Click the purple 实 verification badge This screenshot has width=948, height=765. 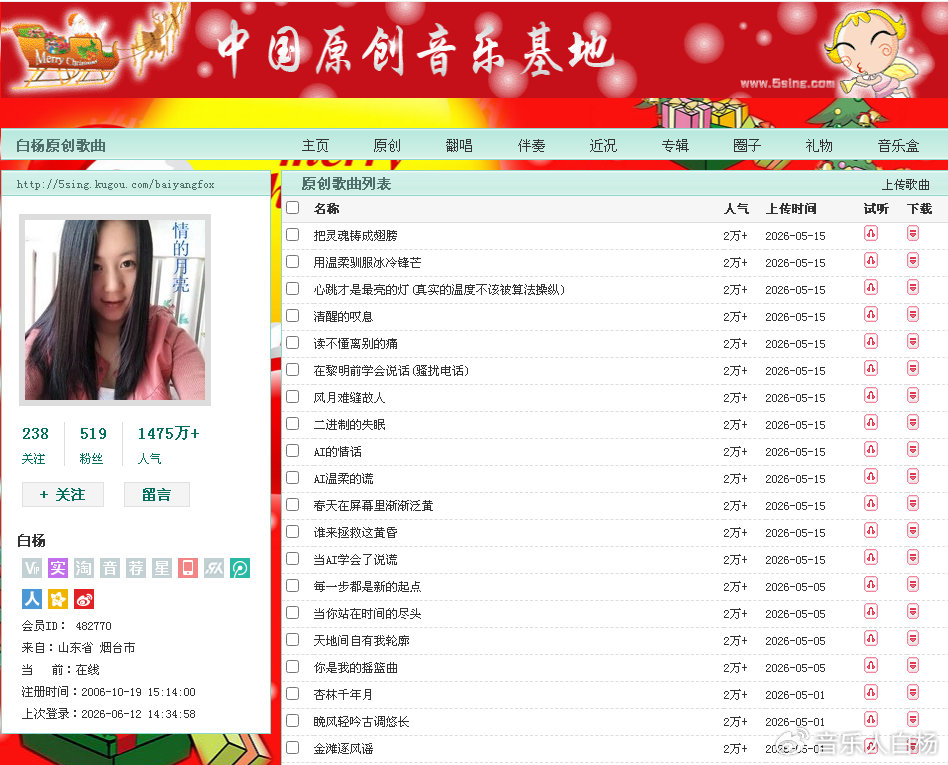pyautogui.click(x=58, y=568)
